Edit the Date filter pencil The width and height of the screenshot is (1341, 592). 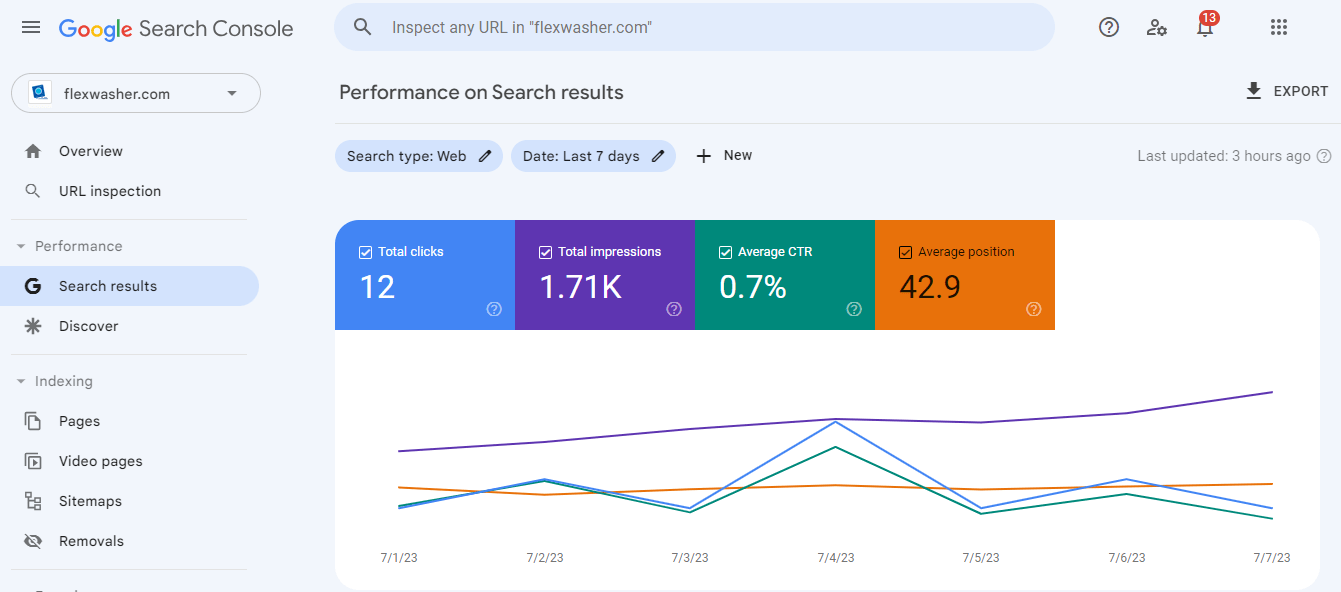(x=658, y=156)
